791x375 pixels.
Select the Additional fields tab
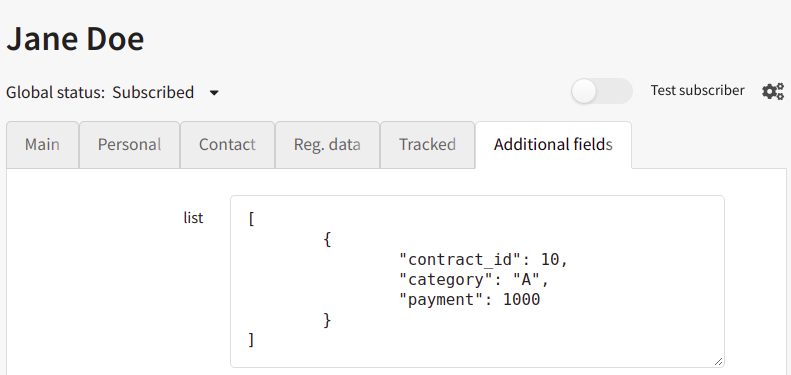(553, 145)
